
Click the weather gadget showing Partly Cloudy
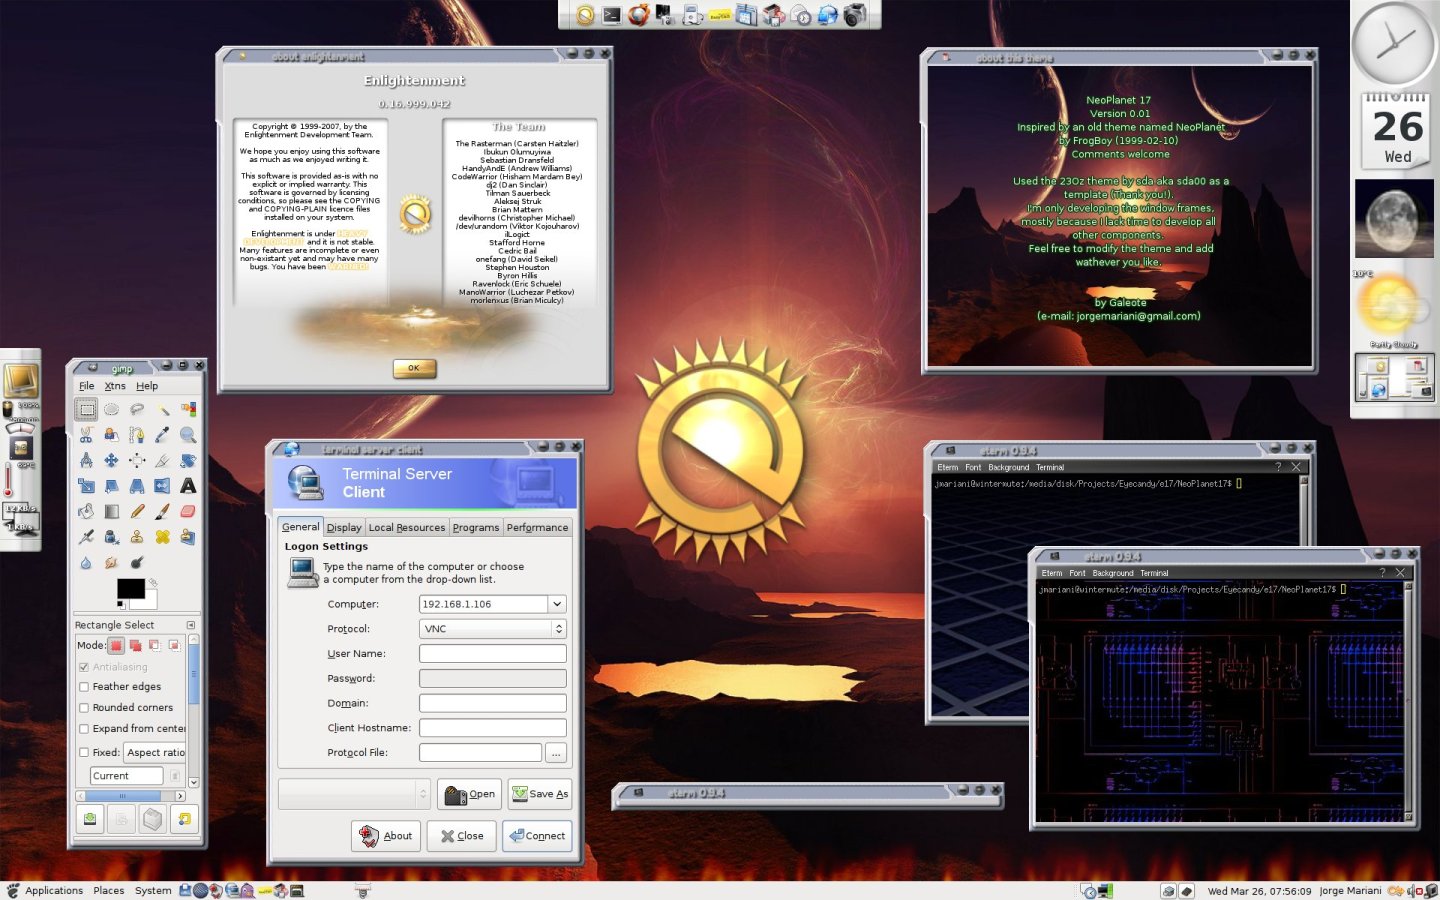click(x=1394, y=308)
